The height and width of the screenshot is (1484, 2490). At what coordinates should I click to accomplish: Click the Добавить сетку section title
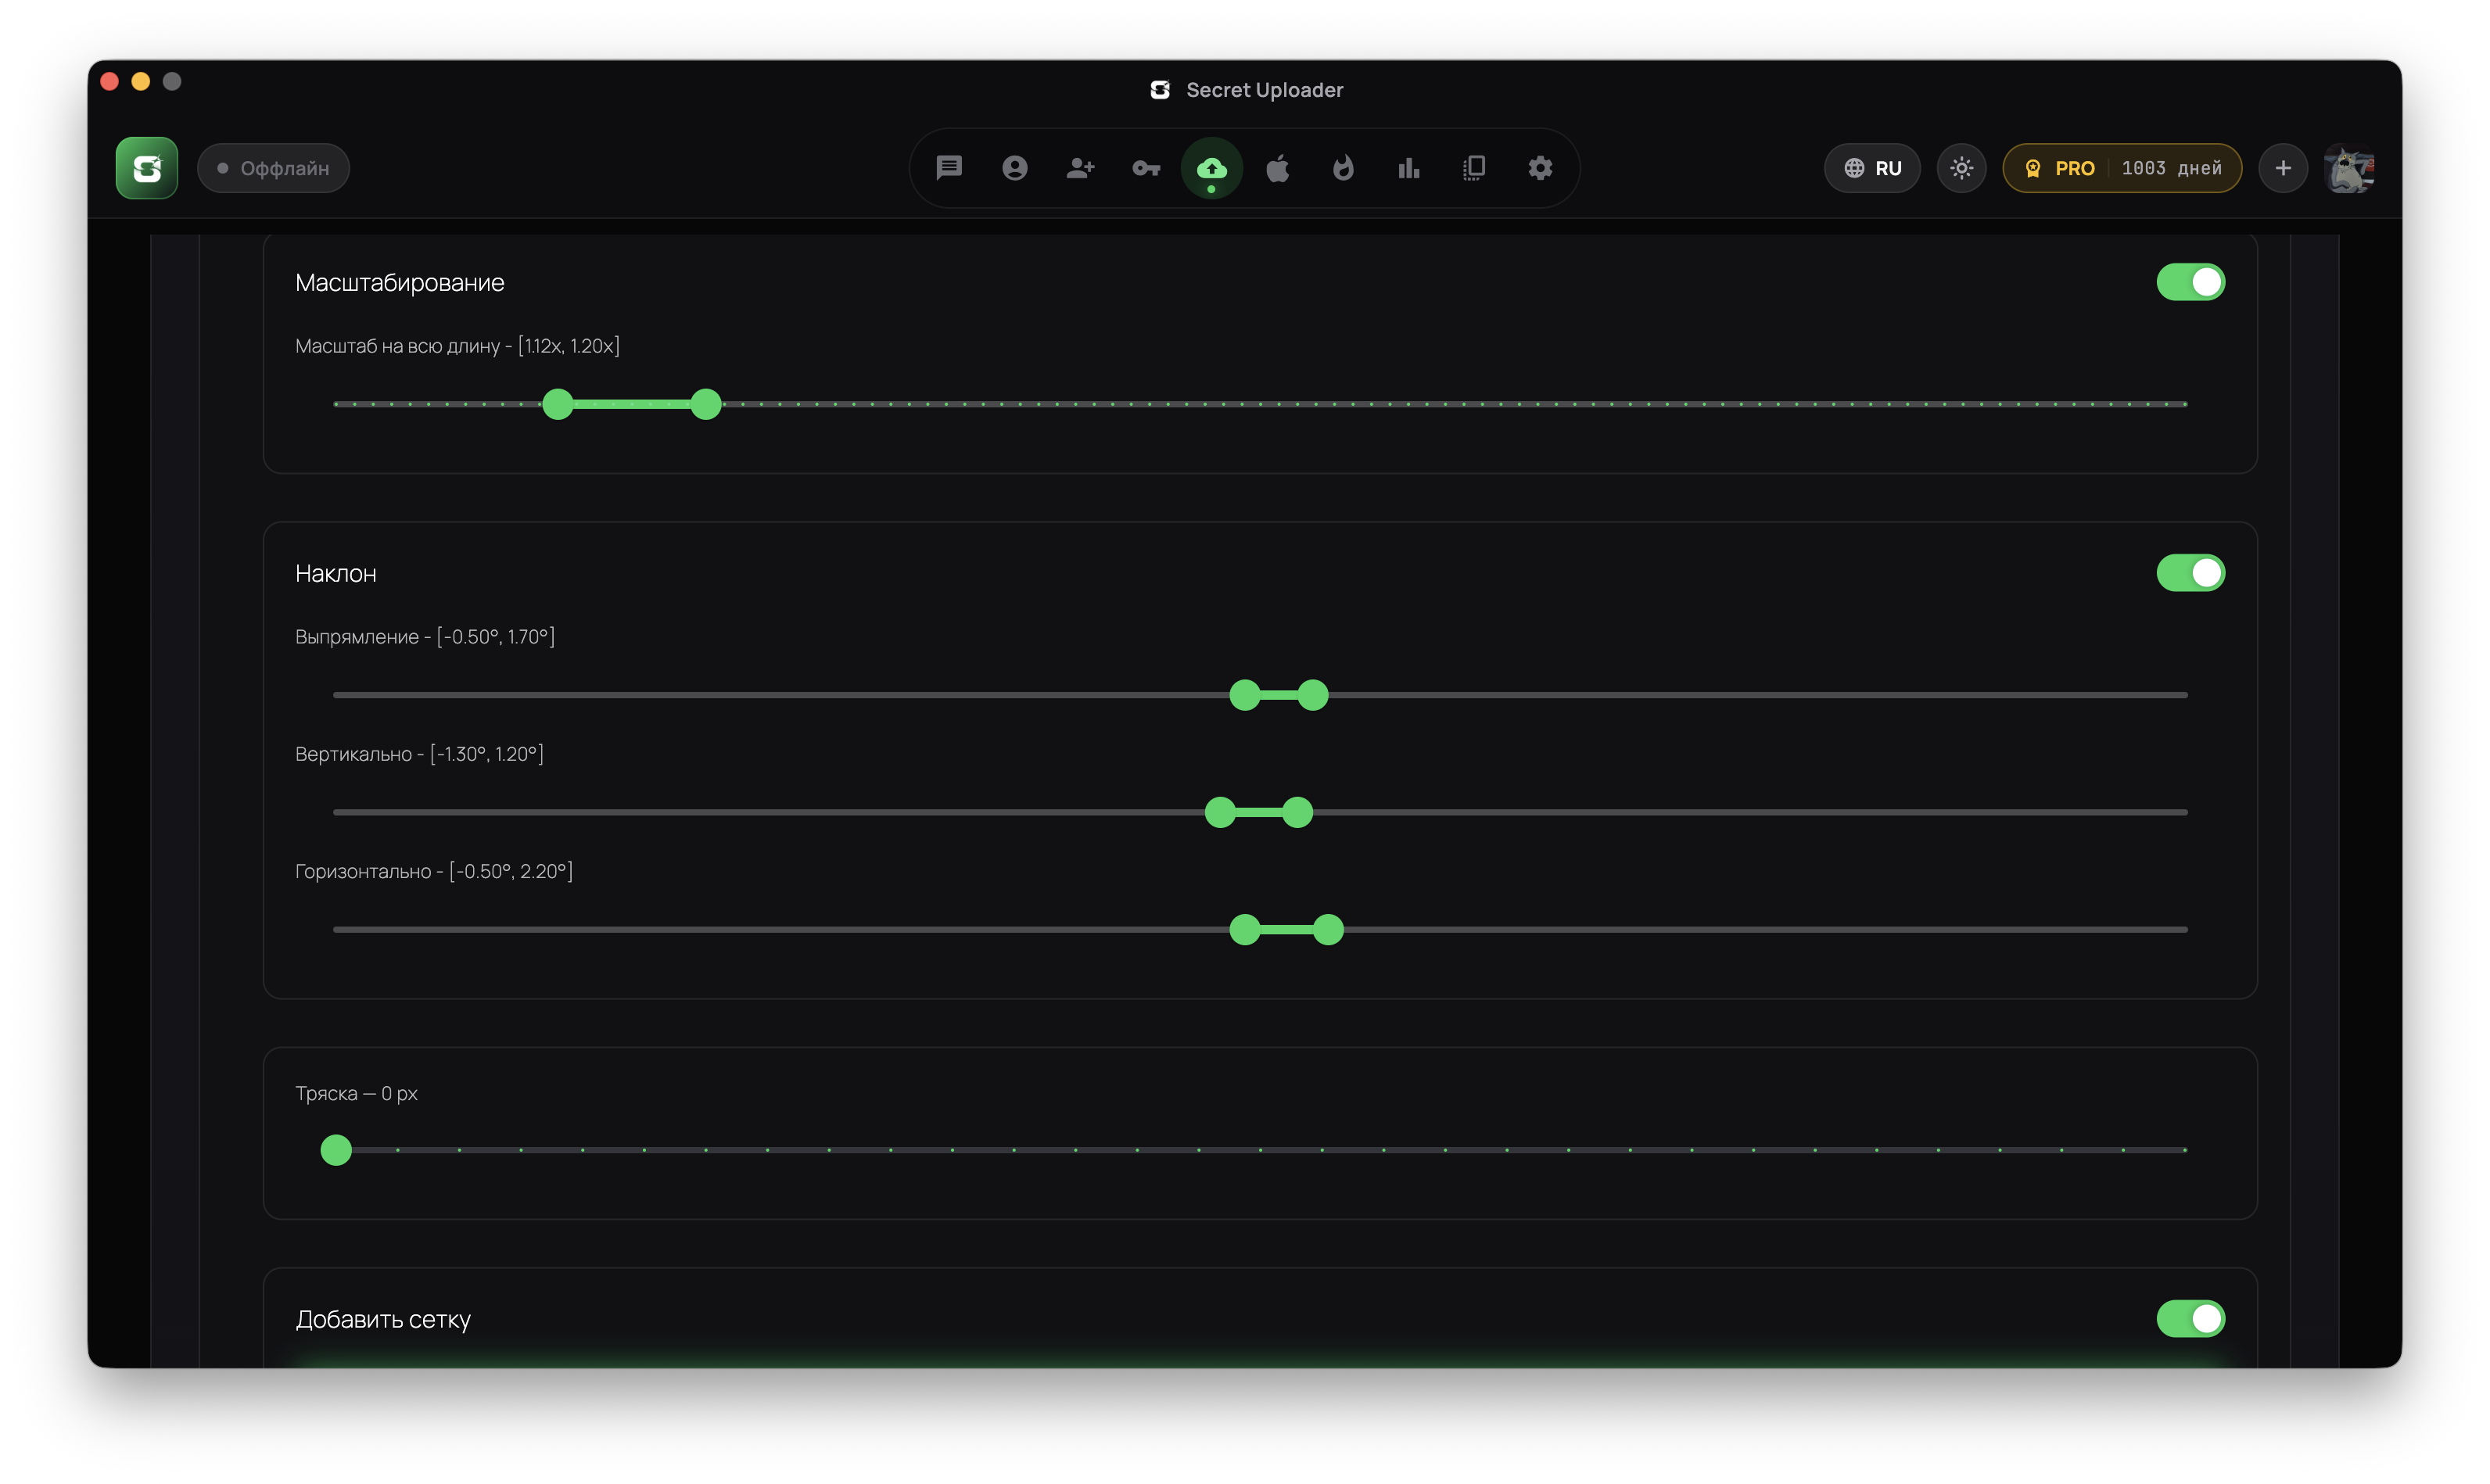click(x=383, y=1320)
